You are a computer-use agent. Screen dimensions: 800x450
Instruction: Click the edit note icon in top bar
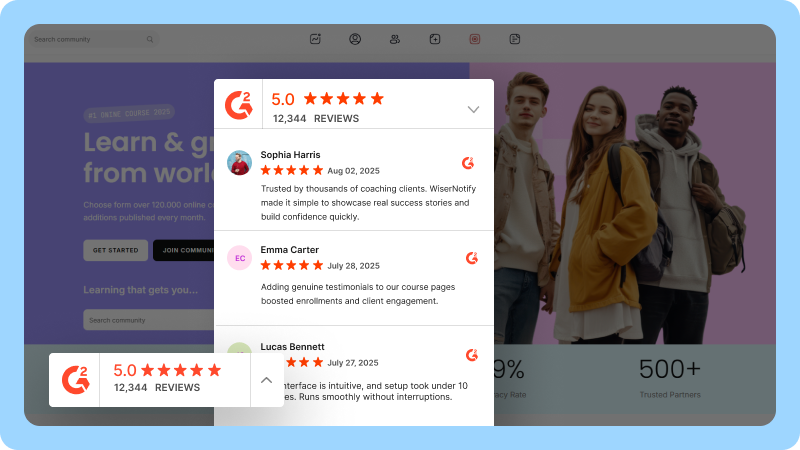(x=515, y=39)
